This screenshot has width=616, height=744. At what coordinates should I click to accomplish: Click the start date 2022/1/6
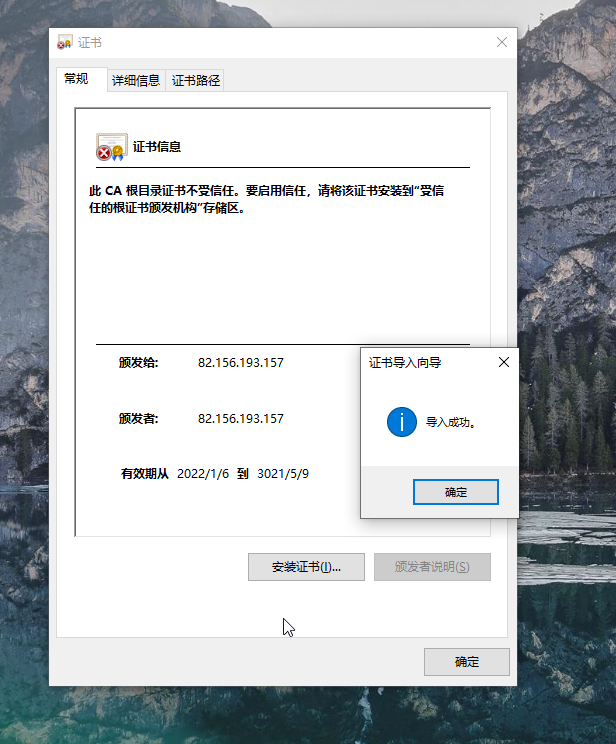tap(203, 474)
